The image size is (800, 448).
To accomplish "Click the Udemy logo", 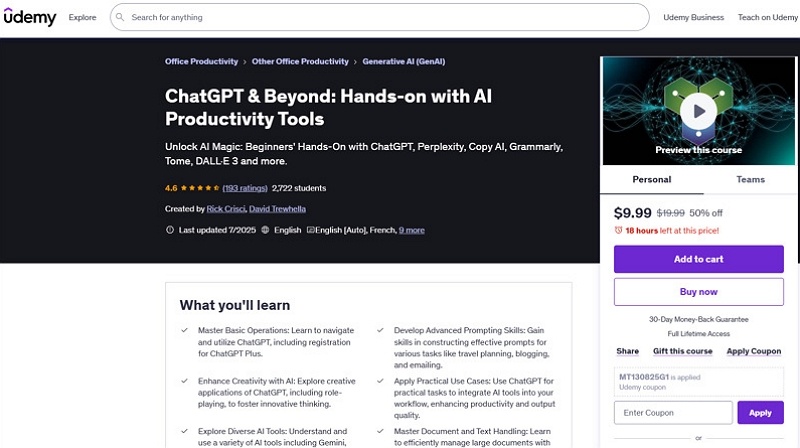I will point(30,17).
